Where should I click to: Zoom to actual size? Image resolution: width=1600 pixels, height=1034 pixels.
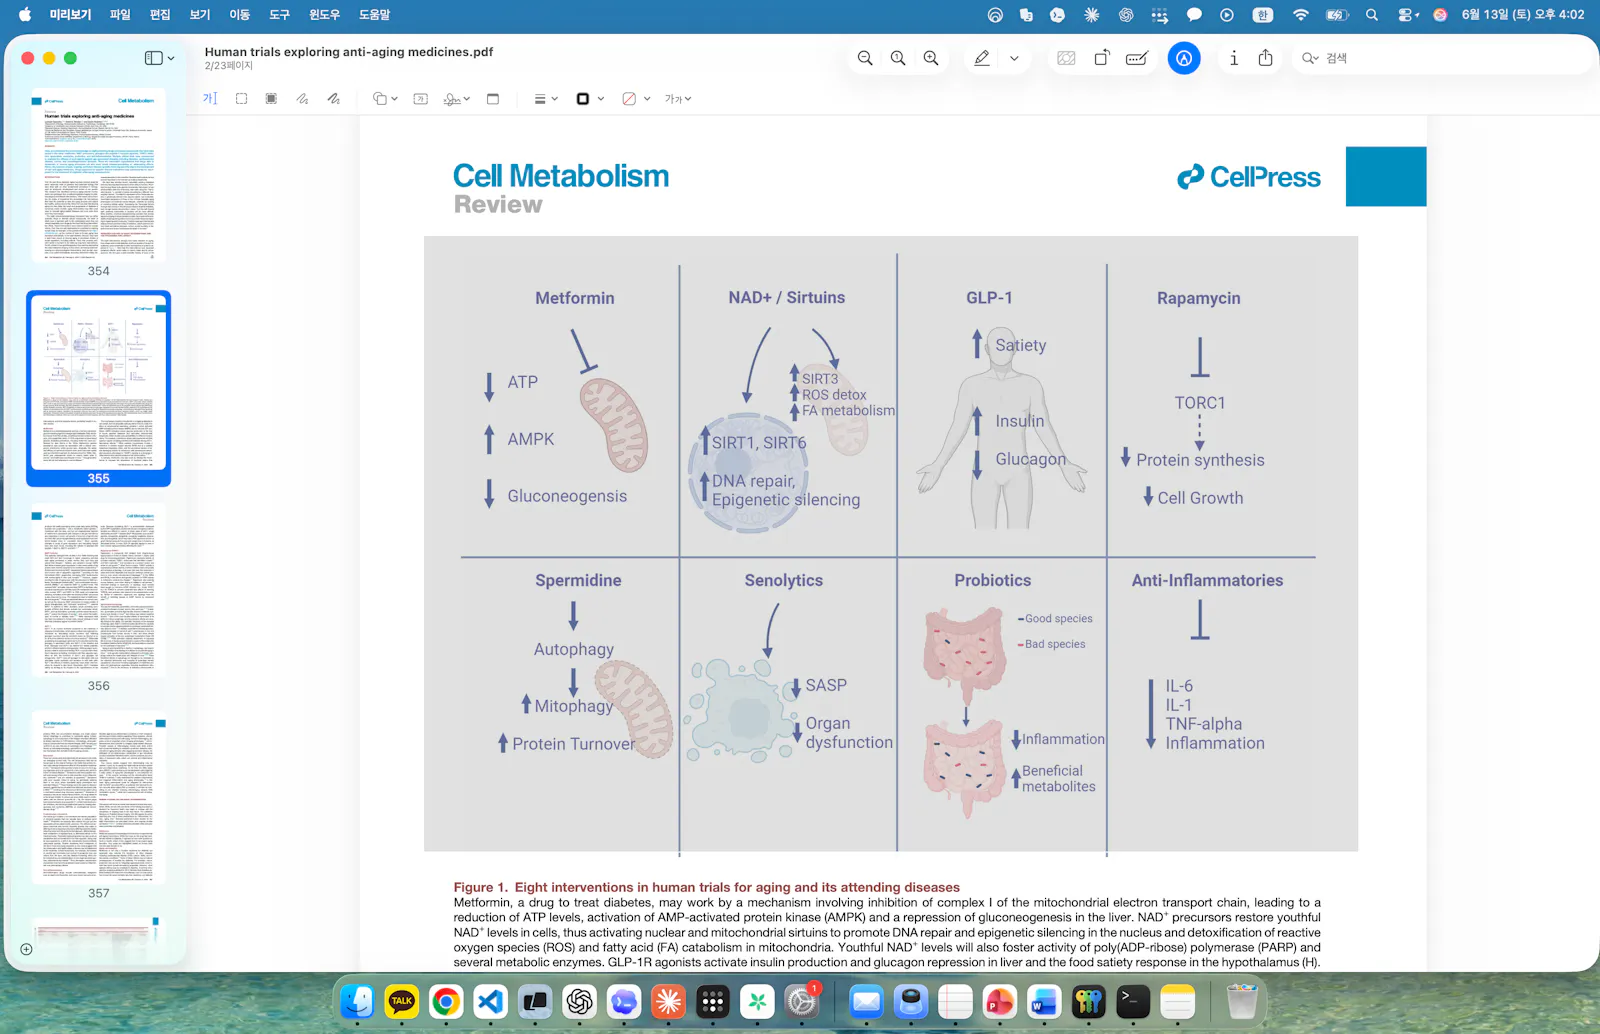pyautogui.click(x=898, y=58)
